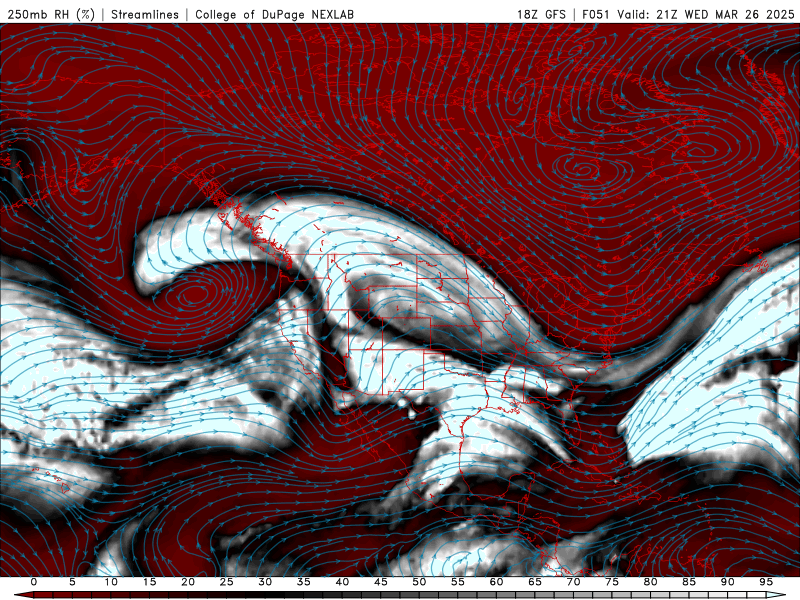Click the "75" label on the color scale
The height and width of the screenshot is (600, 800).
[x=612, y=582]
